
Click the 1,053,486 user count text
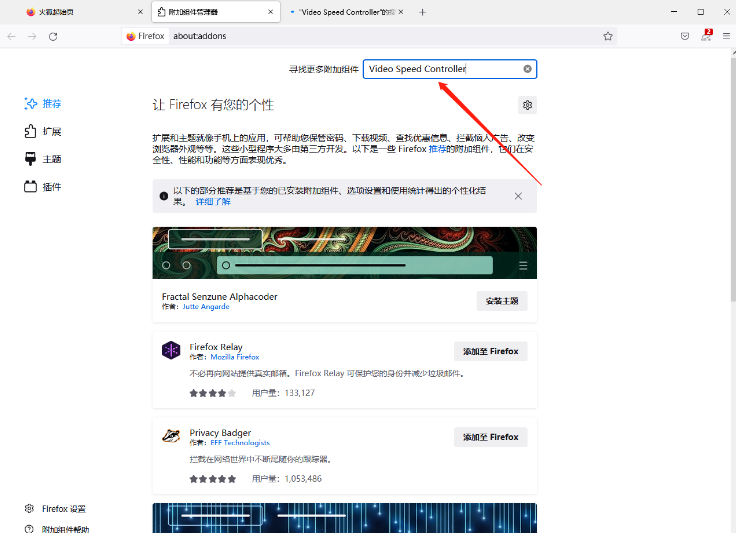point(303,479)
